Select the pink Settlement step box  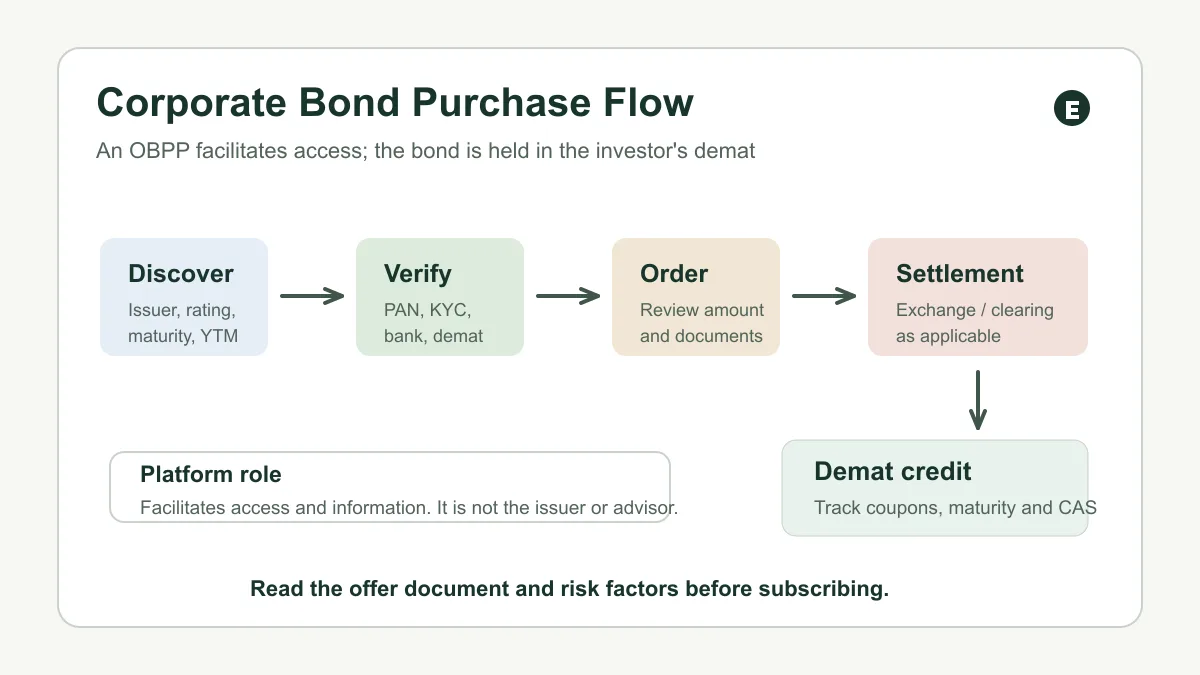(x=978, y=297)
